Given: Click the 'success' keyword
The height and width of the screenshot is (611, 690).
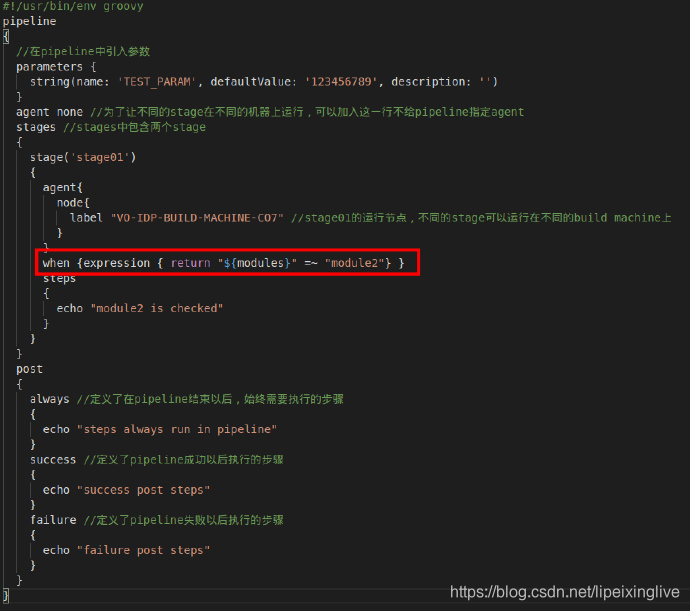Looking at the screenshot, I should [x=53, y=460].
